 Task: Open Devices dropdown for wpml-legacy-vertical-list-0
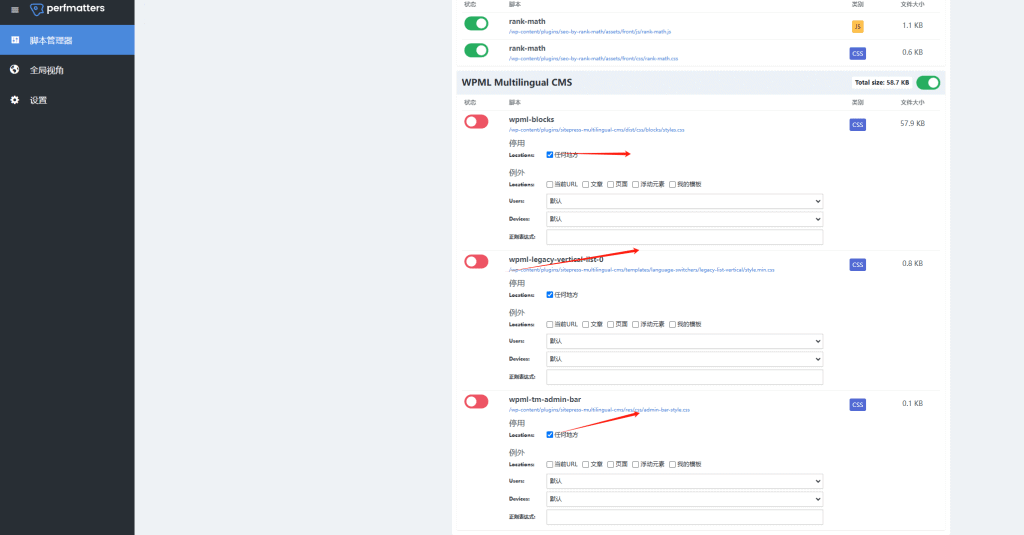(x=684, y=359)
